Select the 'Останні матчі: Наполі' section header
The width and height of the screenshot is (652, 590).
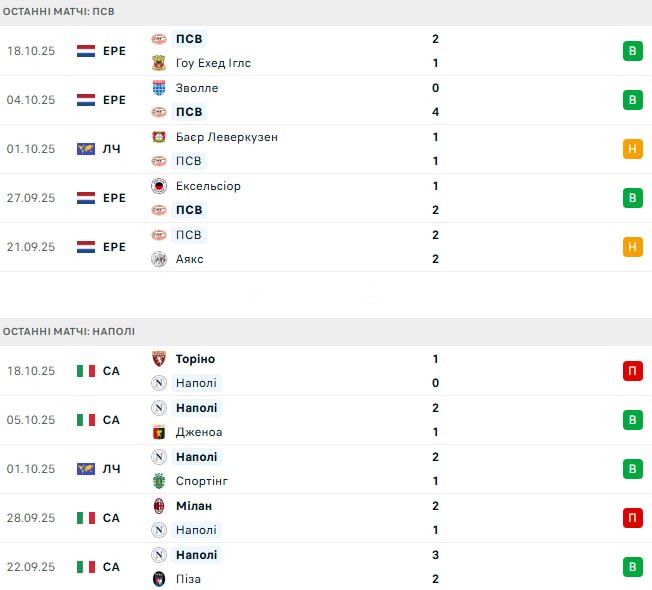[69, 331]
